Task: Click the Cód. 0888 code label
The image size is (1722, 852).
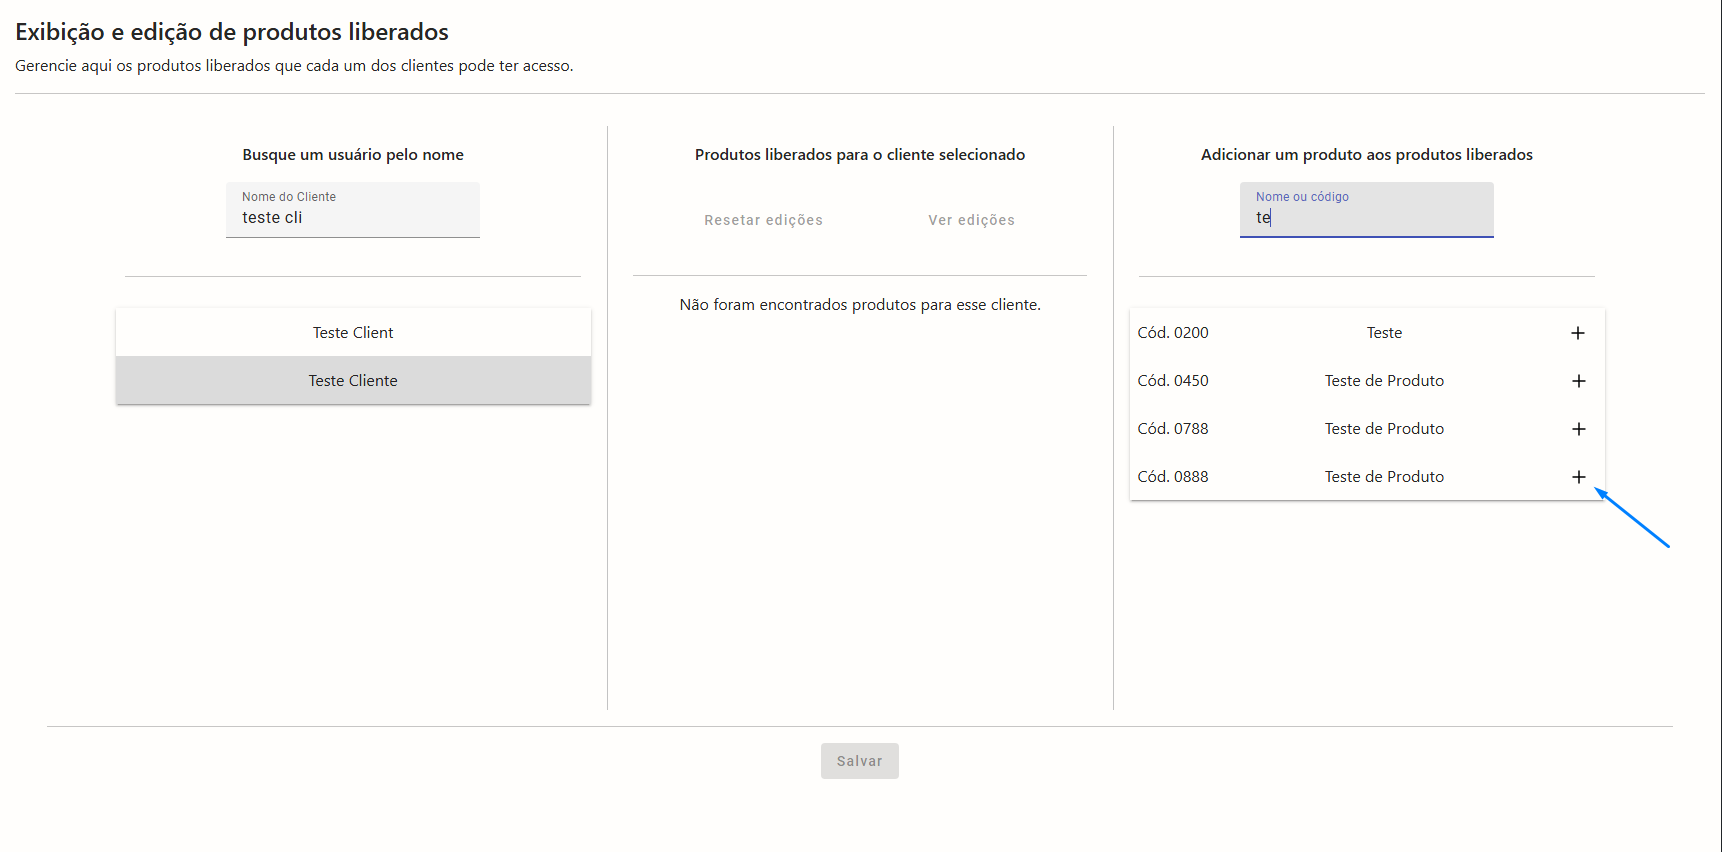Action: coord(1173,477)
